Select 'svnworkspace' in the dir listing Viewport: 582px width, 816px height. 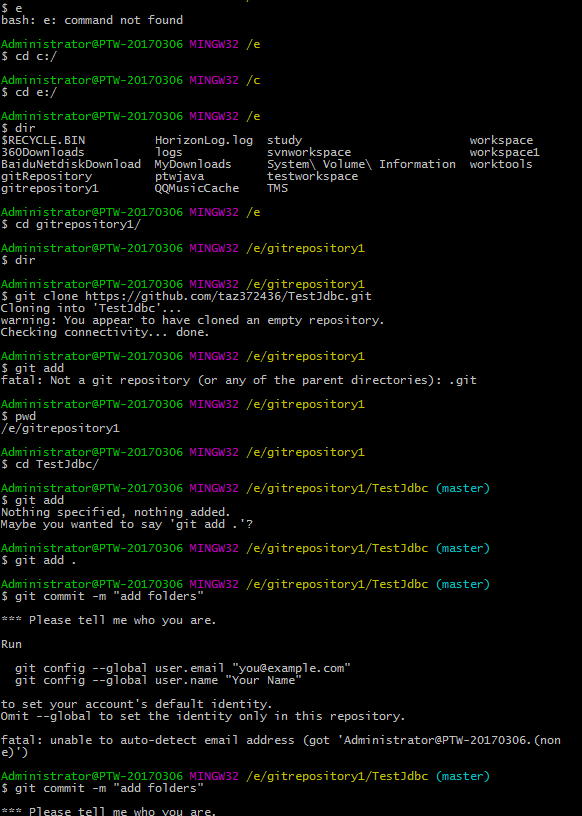309,152
